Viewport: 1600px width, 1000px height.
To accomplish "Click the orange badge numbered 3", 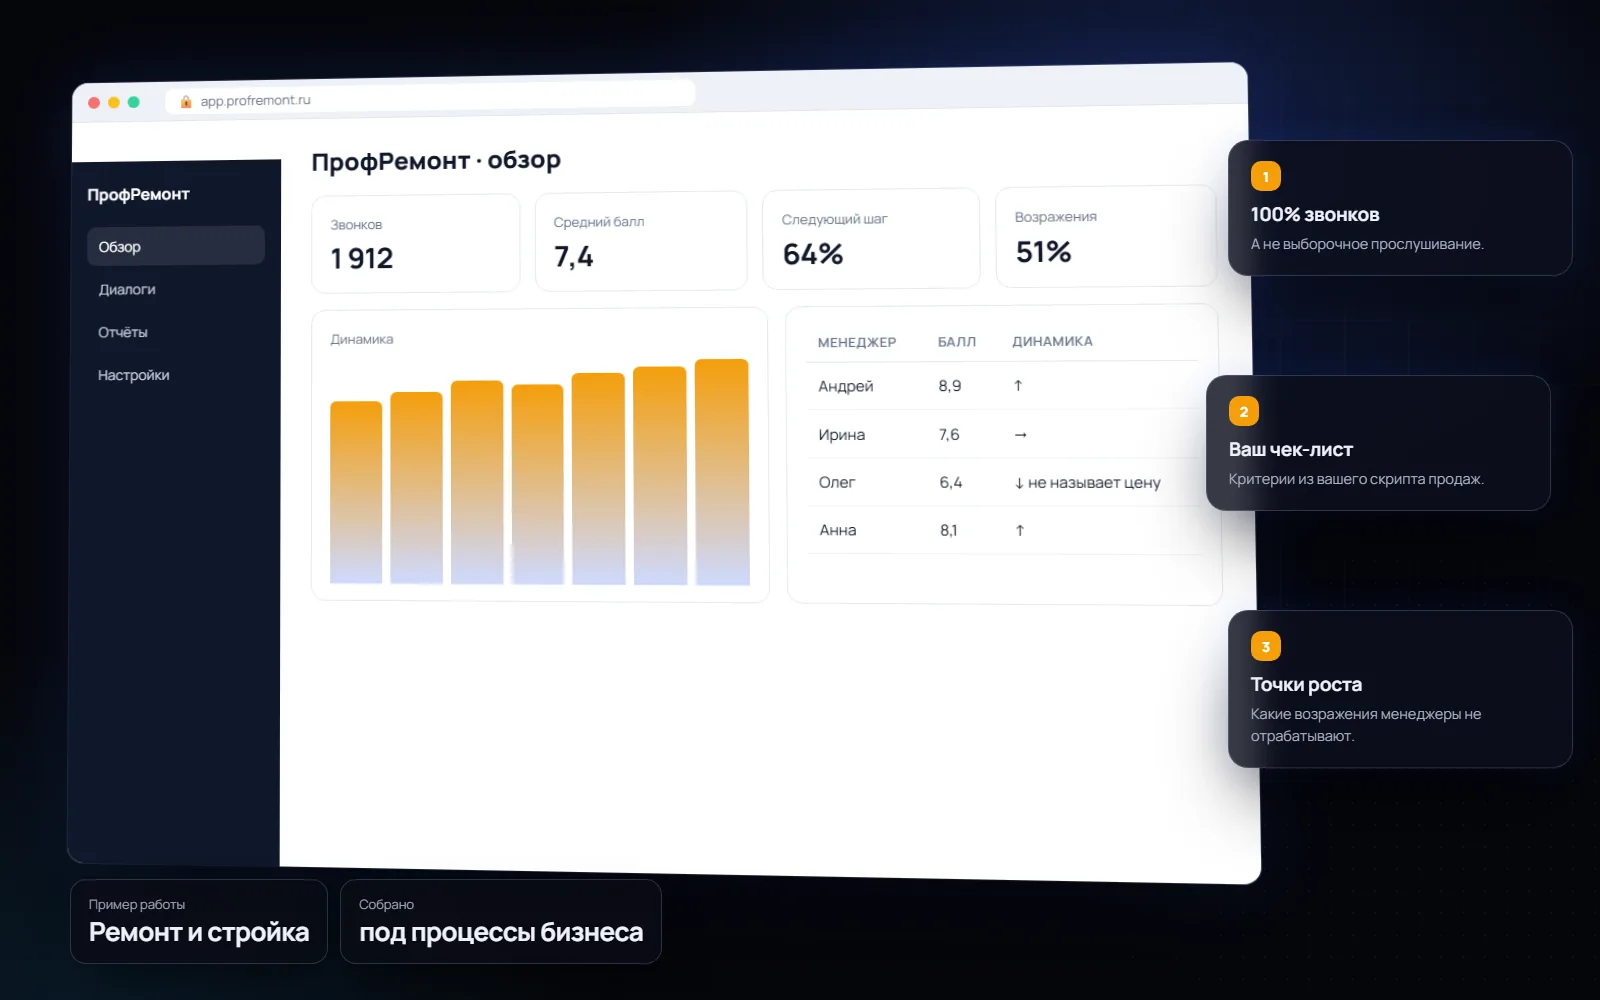I will click(x=1266, y=646).
